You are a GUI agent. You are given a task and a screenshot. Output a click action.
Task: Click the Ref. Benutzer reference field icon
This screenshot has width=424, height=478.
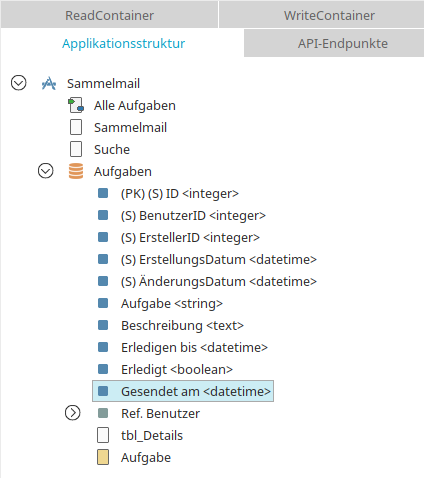(x=103, y=413)
